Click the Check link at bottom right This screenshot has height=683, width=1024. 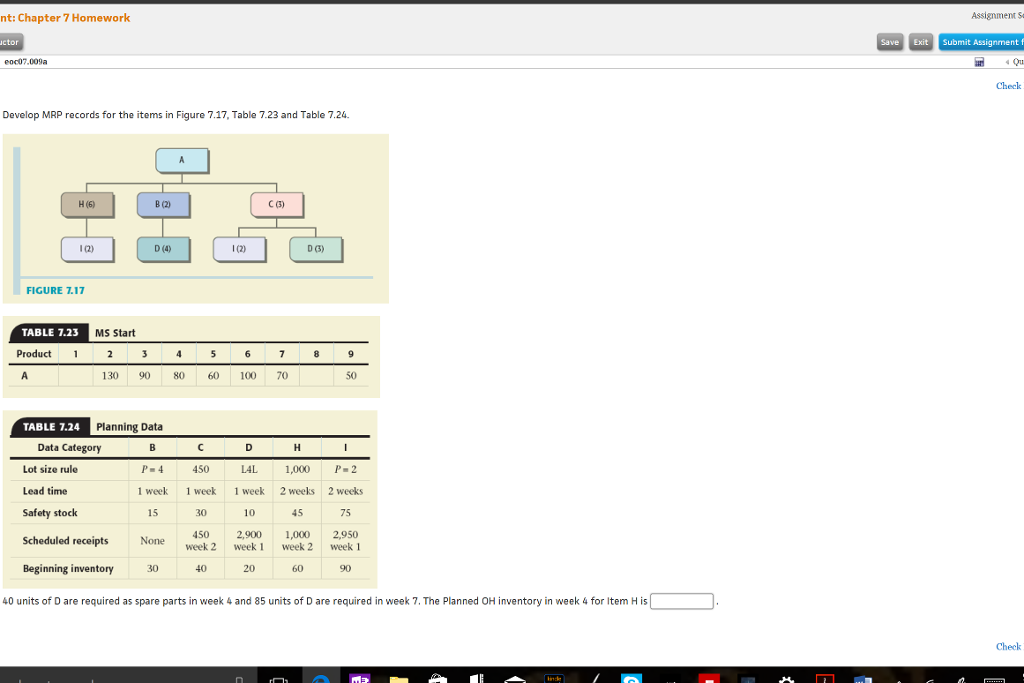pos(1007,647)
